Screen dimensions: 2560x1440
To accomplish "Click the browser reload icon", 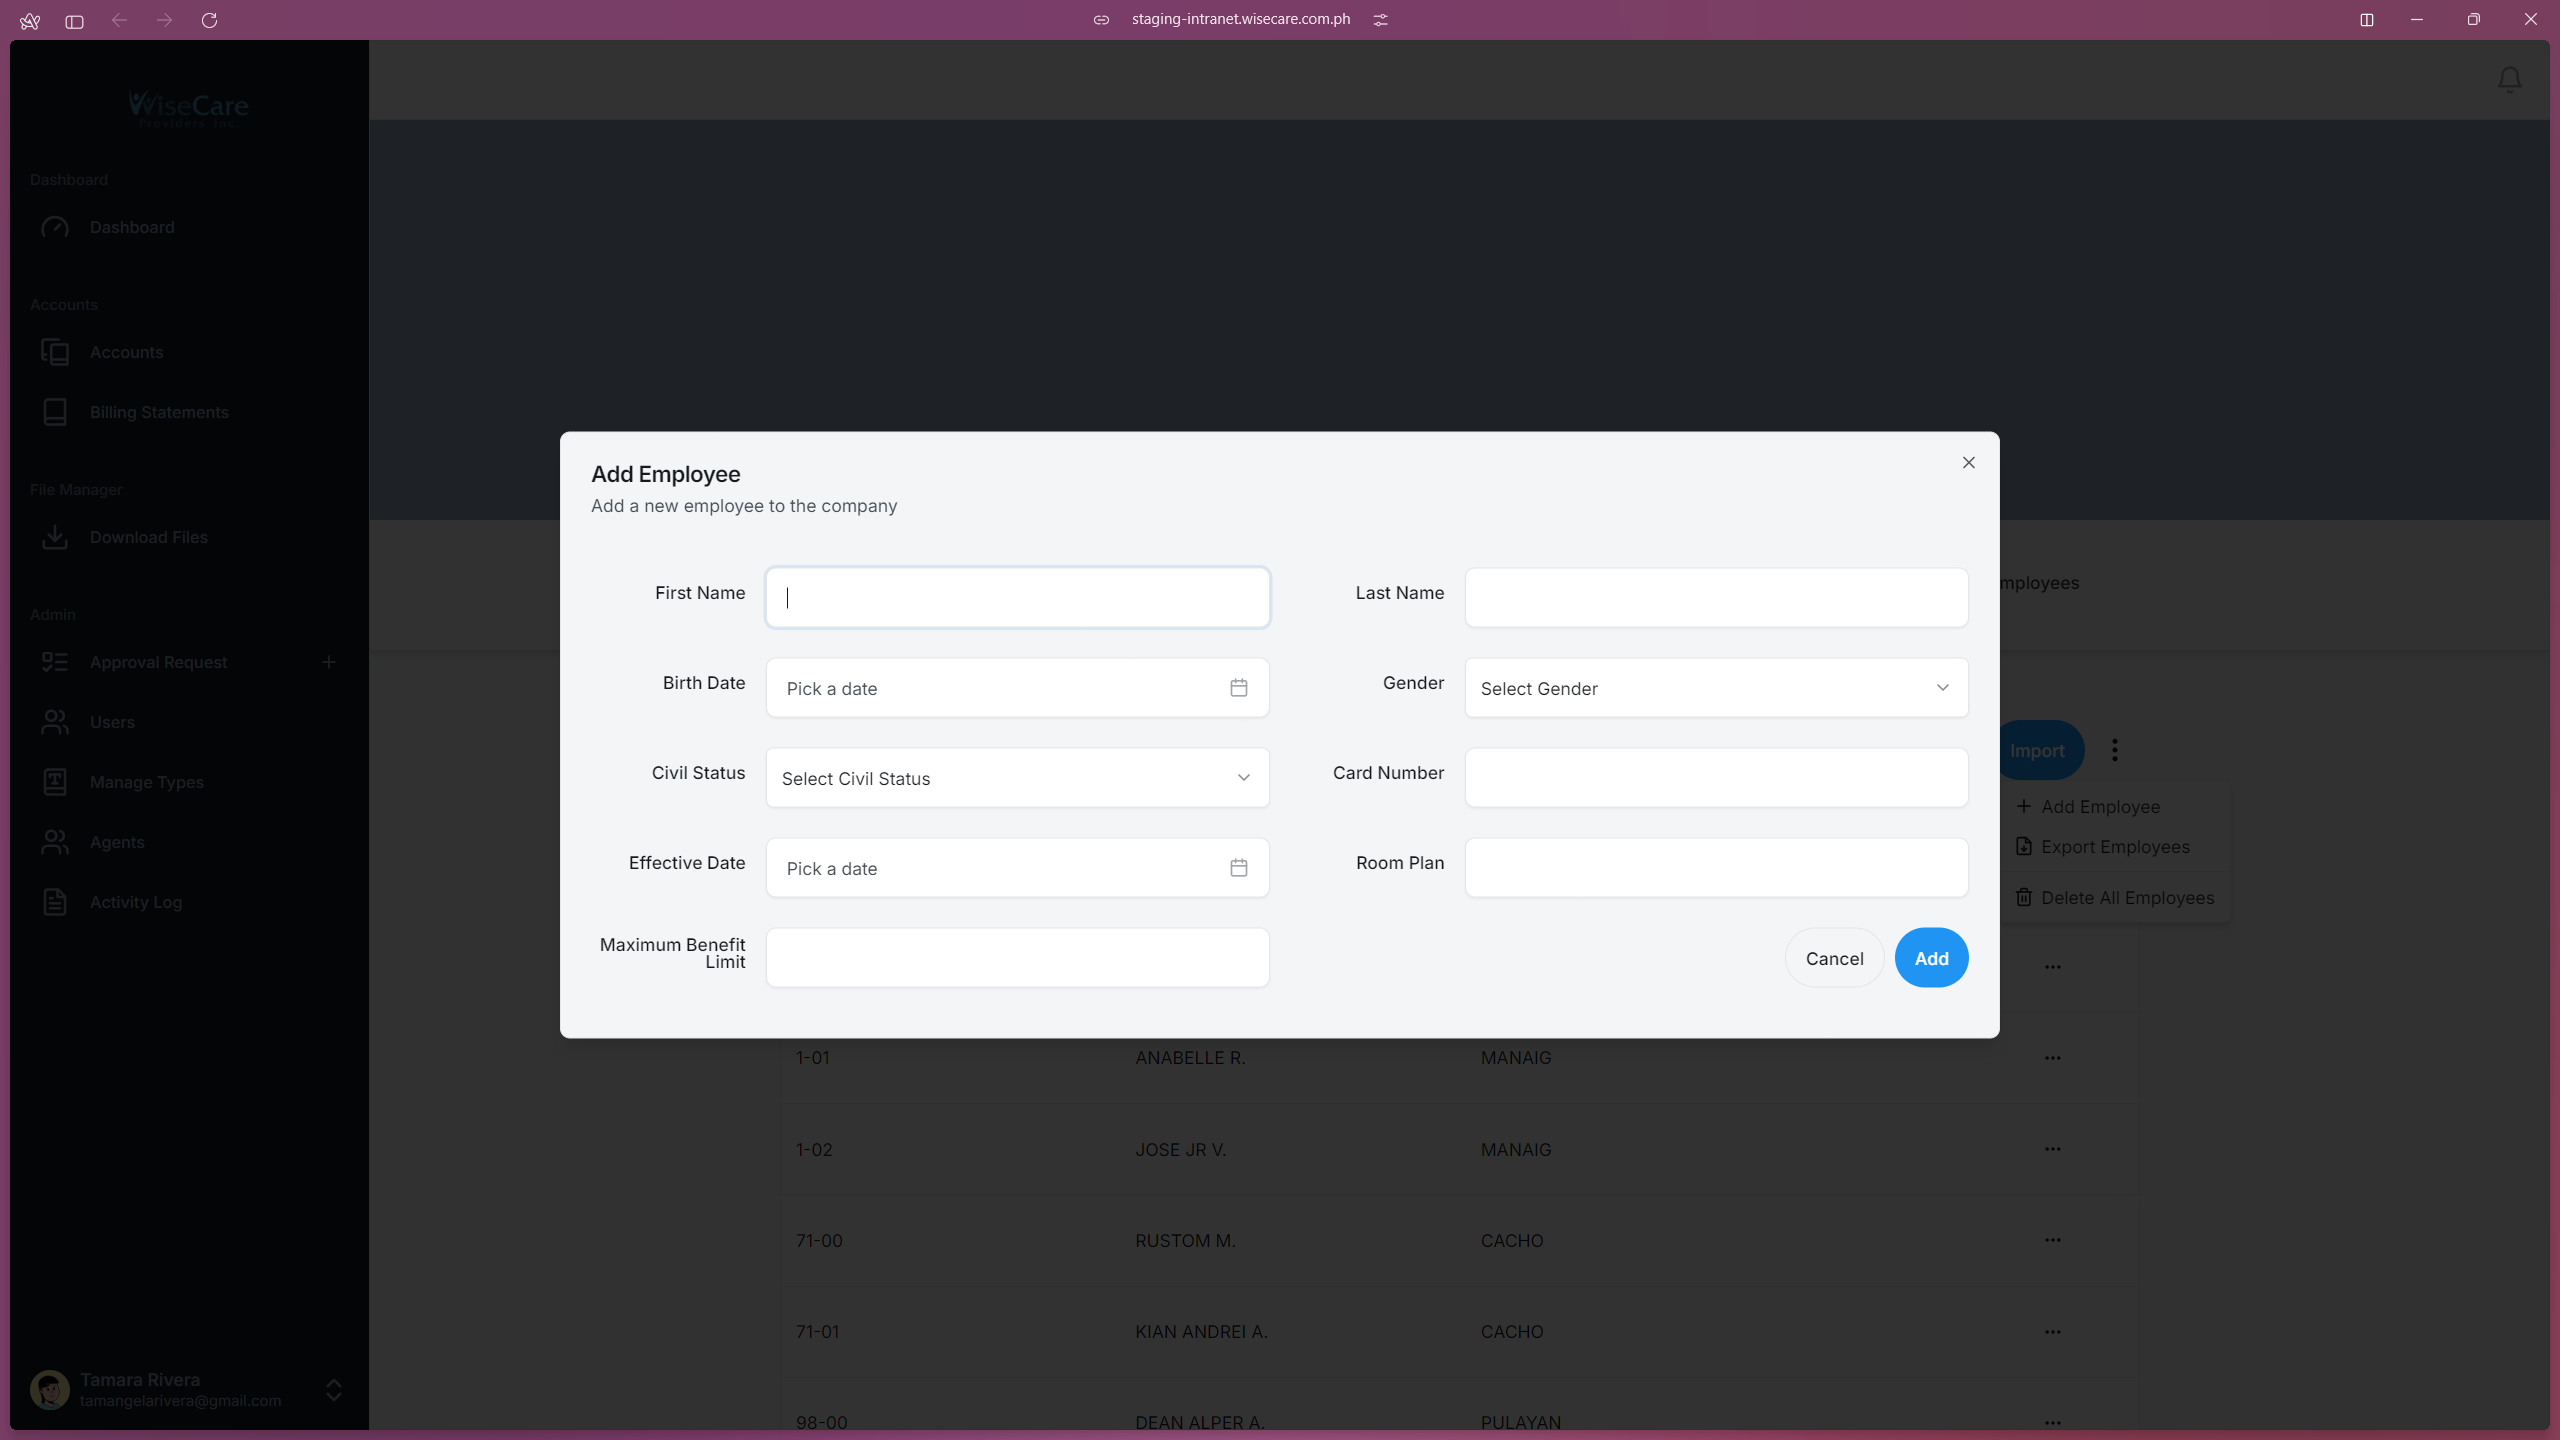I will [209, 20].
